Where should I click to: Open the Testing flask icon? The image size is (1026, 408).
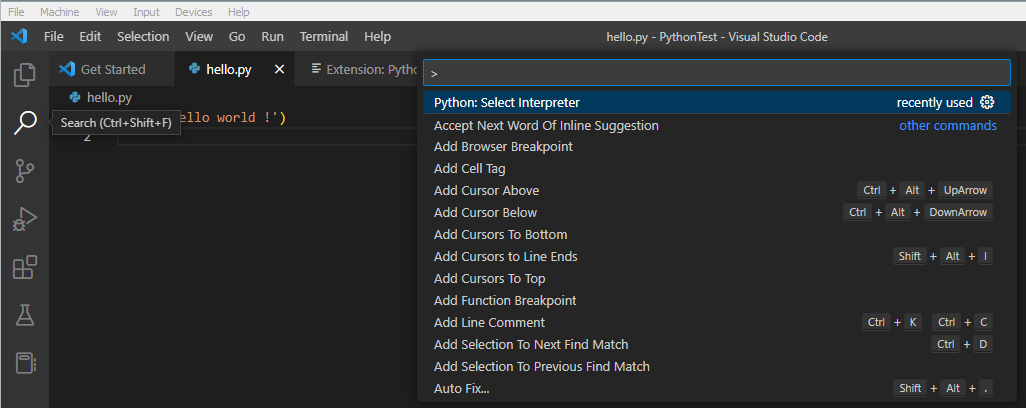point(25,315)
